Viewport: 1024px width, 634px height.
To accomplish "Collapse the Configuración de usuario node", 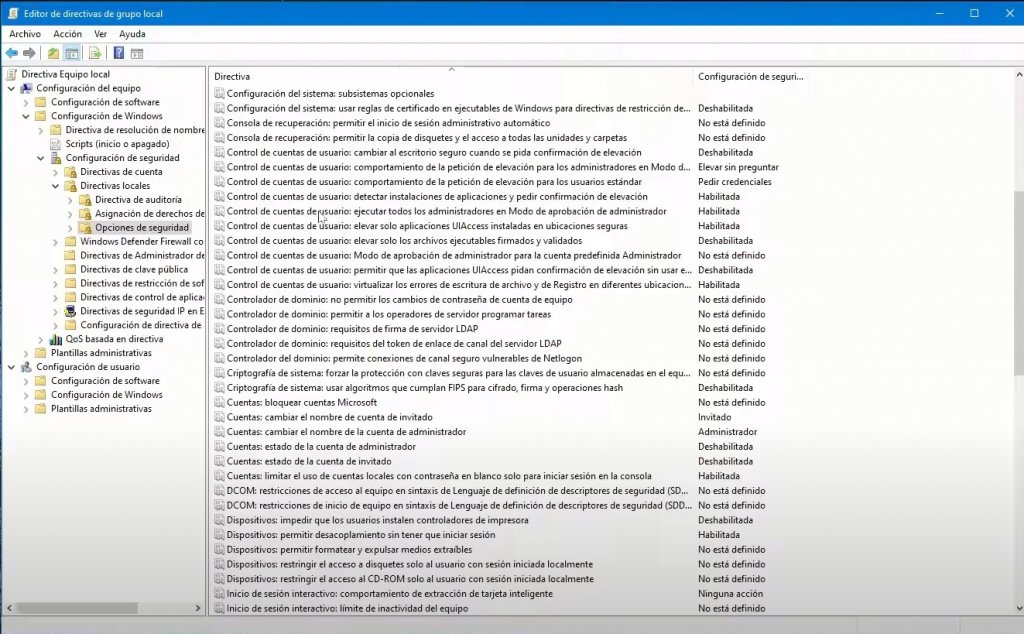I will coord(12,367).
